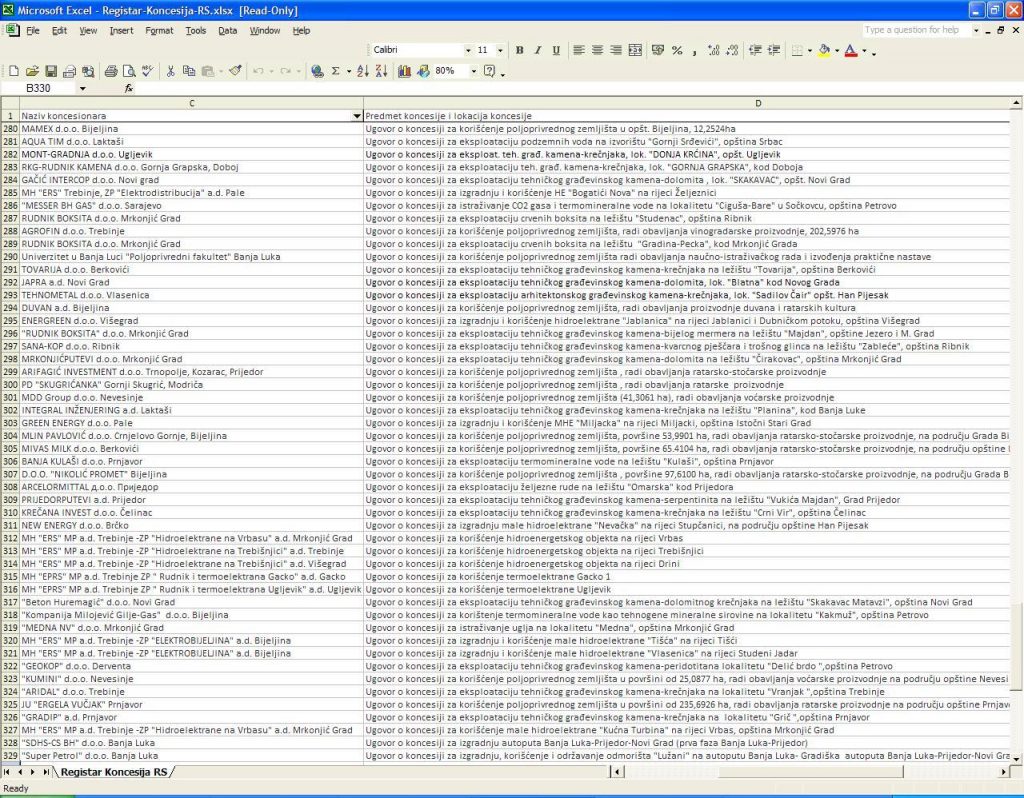Viewport: 1024px width, 798px height.
Task: Apply currency style format
Action: tap(658, 50)
